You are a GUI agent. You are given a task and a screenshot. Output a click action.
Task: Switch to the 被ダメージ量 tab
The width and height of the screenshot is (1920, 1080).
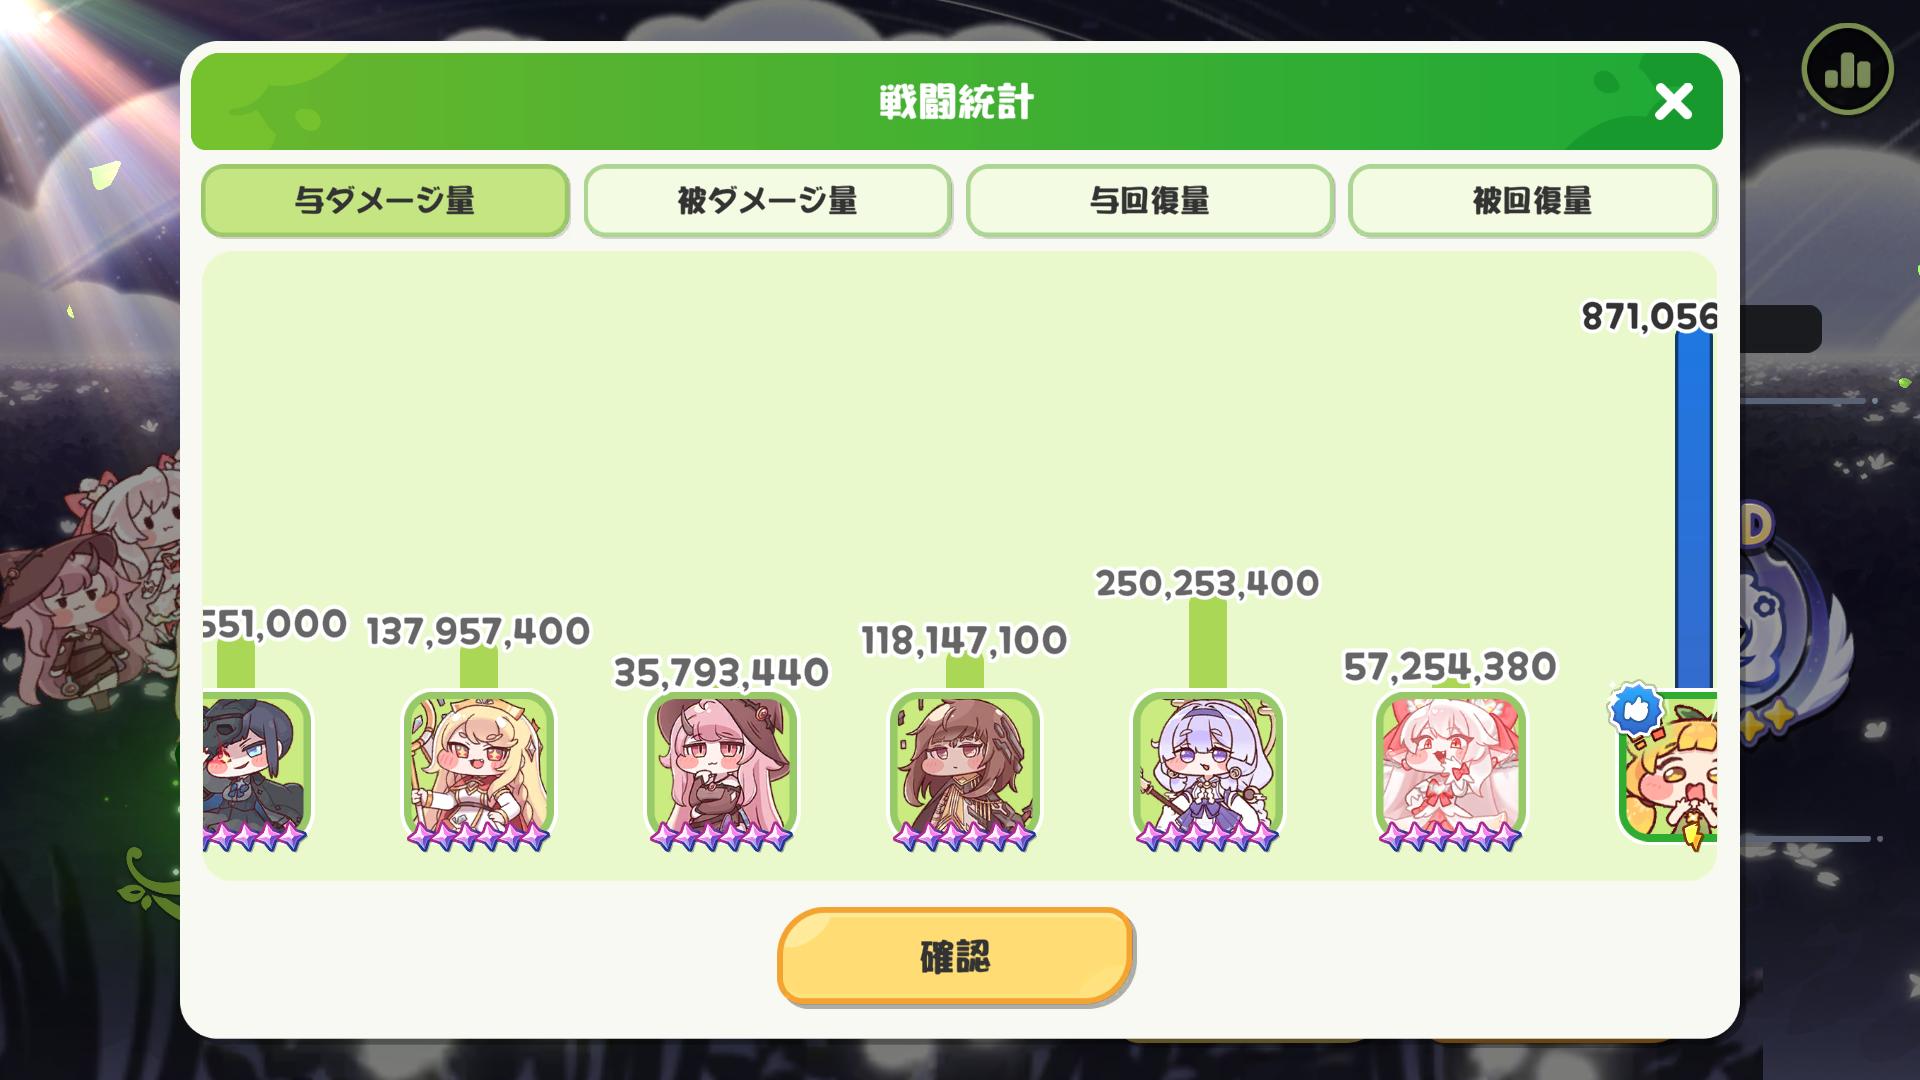click(x=767, y=201)
